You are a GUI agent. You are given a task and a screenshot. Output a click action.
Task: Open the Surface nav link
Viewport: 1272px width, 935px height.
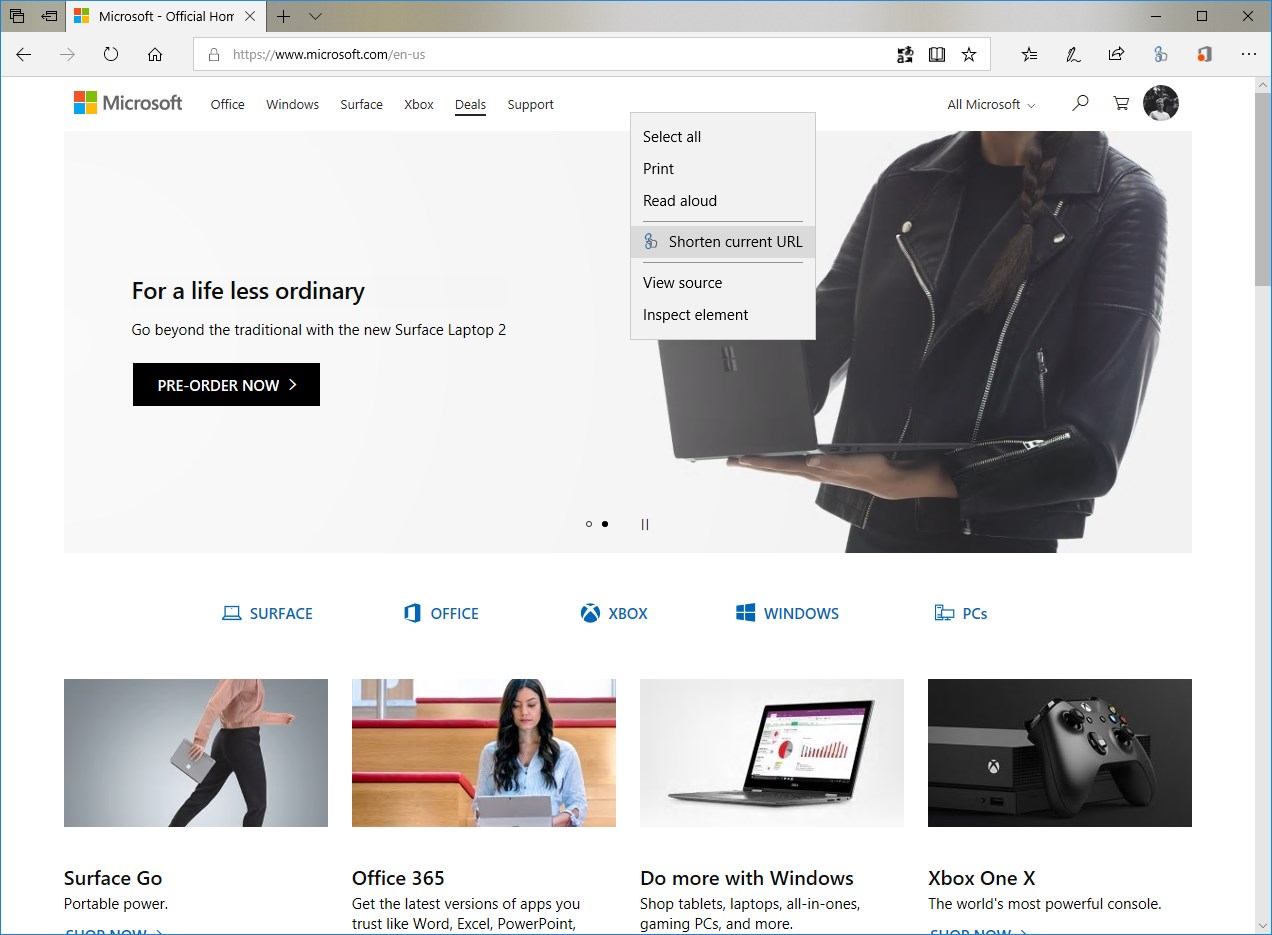click(361, 104)
